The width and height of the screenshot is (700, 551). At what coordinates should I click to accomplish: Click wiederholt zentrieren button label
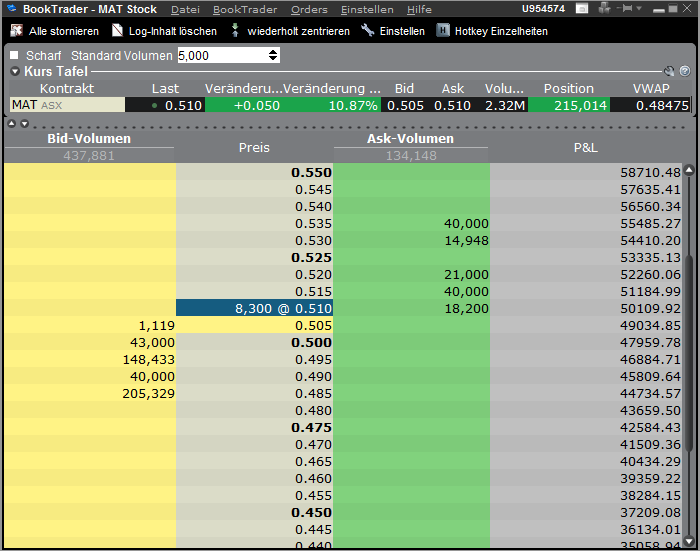(298, 31)
